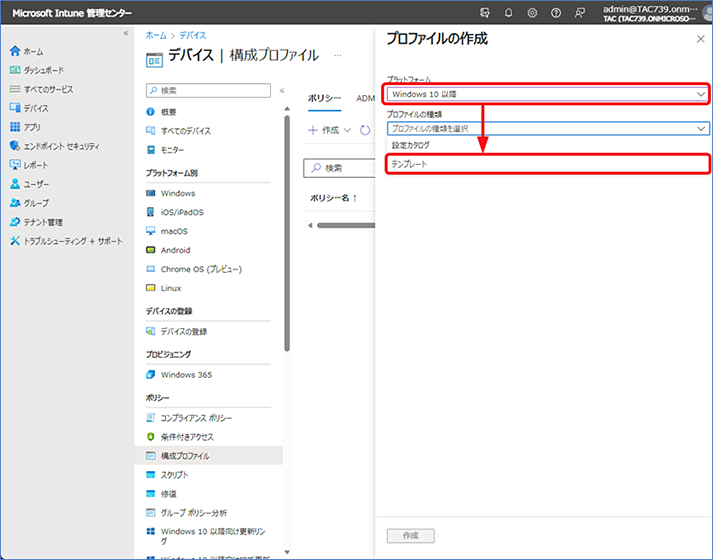Open 条件付きアクセス
The width and height of the screenshot is (713, 560).
pos(180,437)
